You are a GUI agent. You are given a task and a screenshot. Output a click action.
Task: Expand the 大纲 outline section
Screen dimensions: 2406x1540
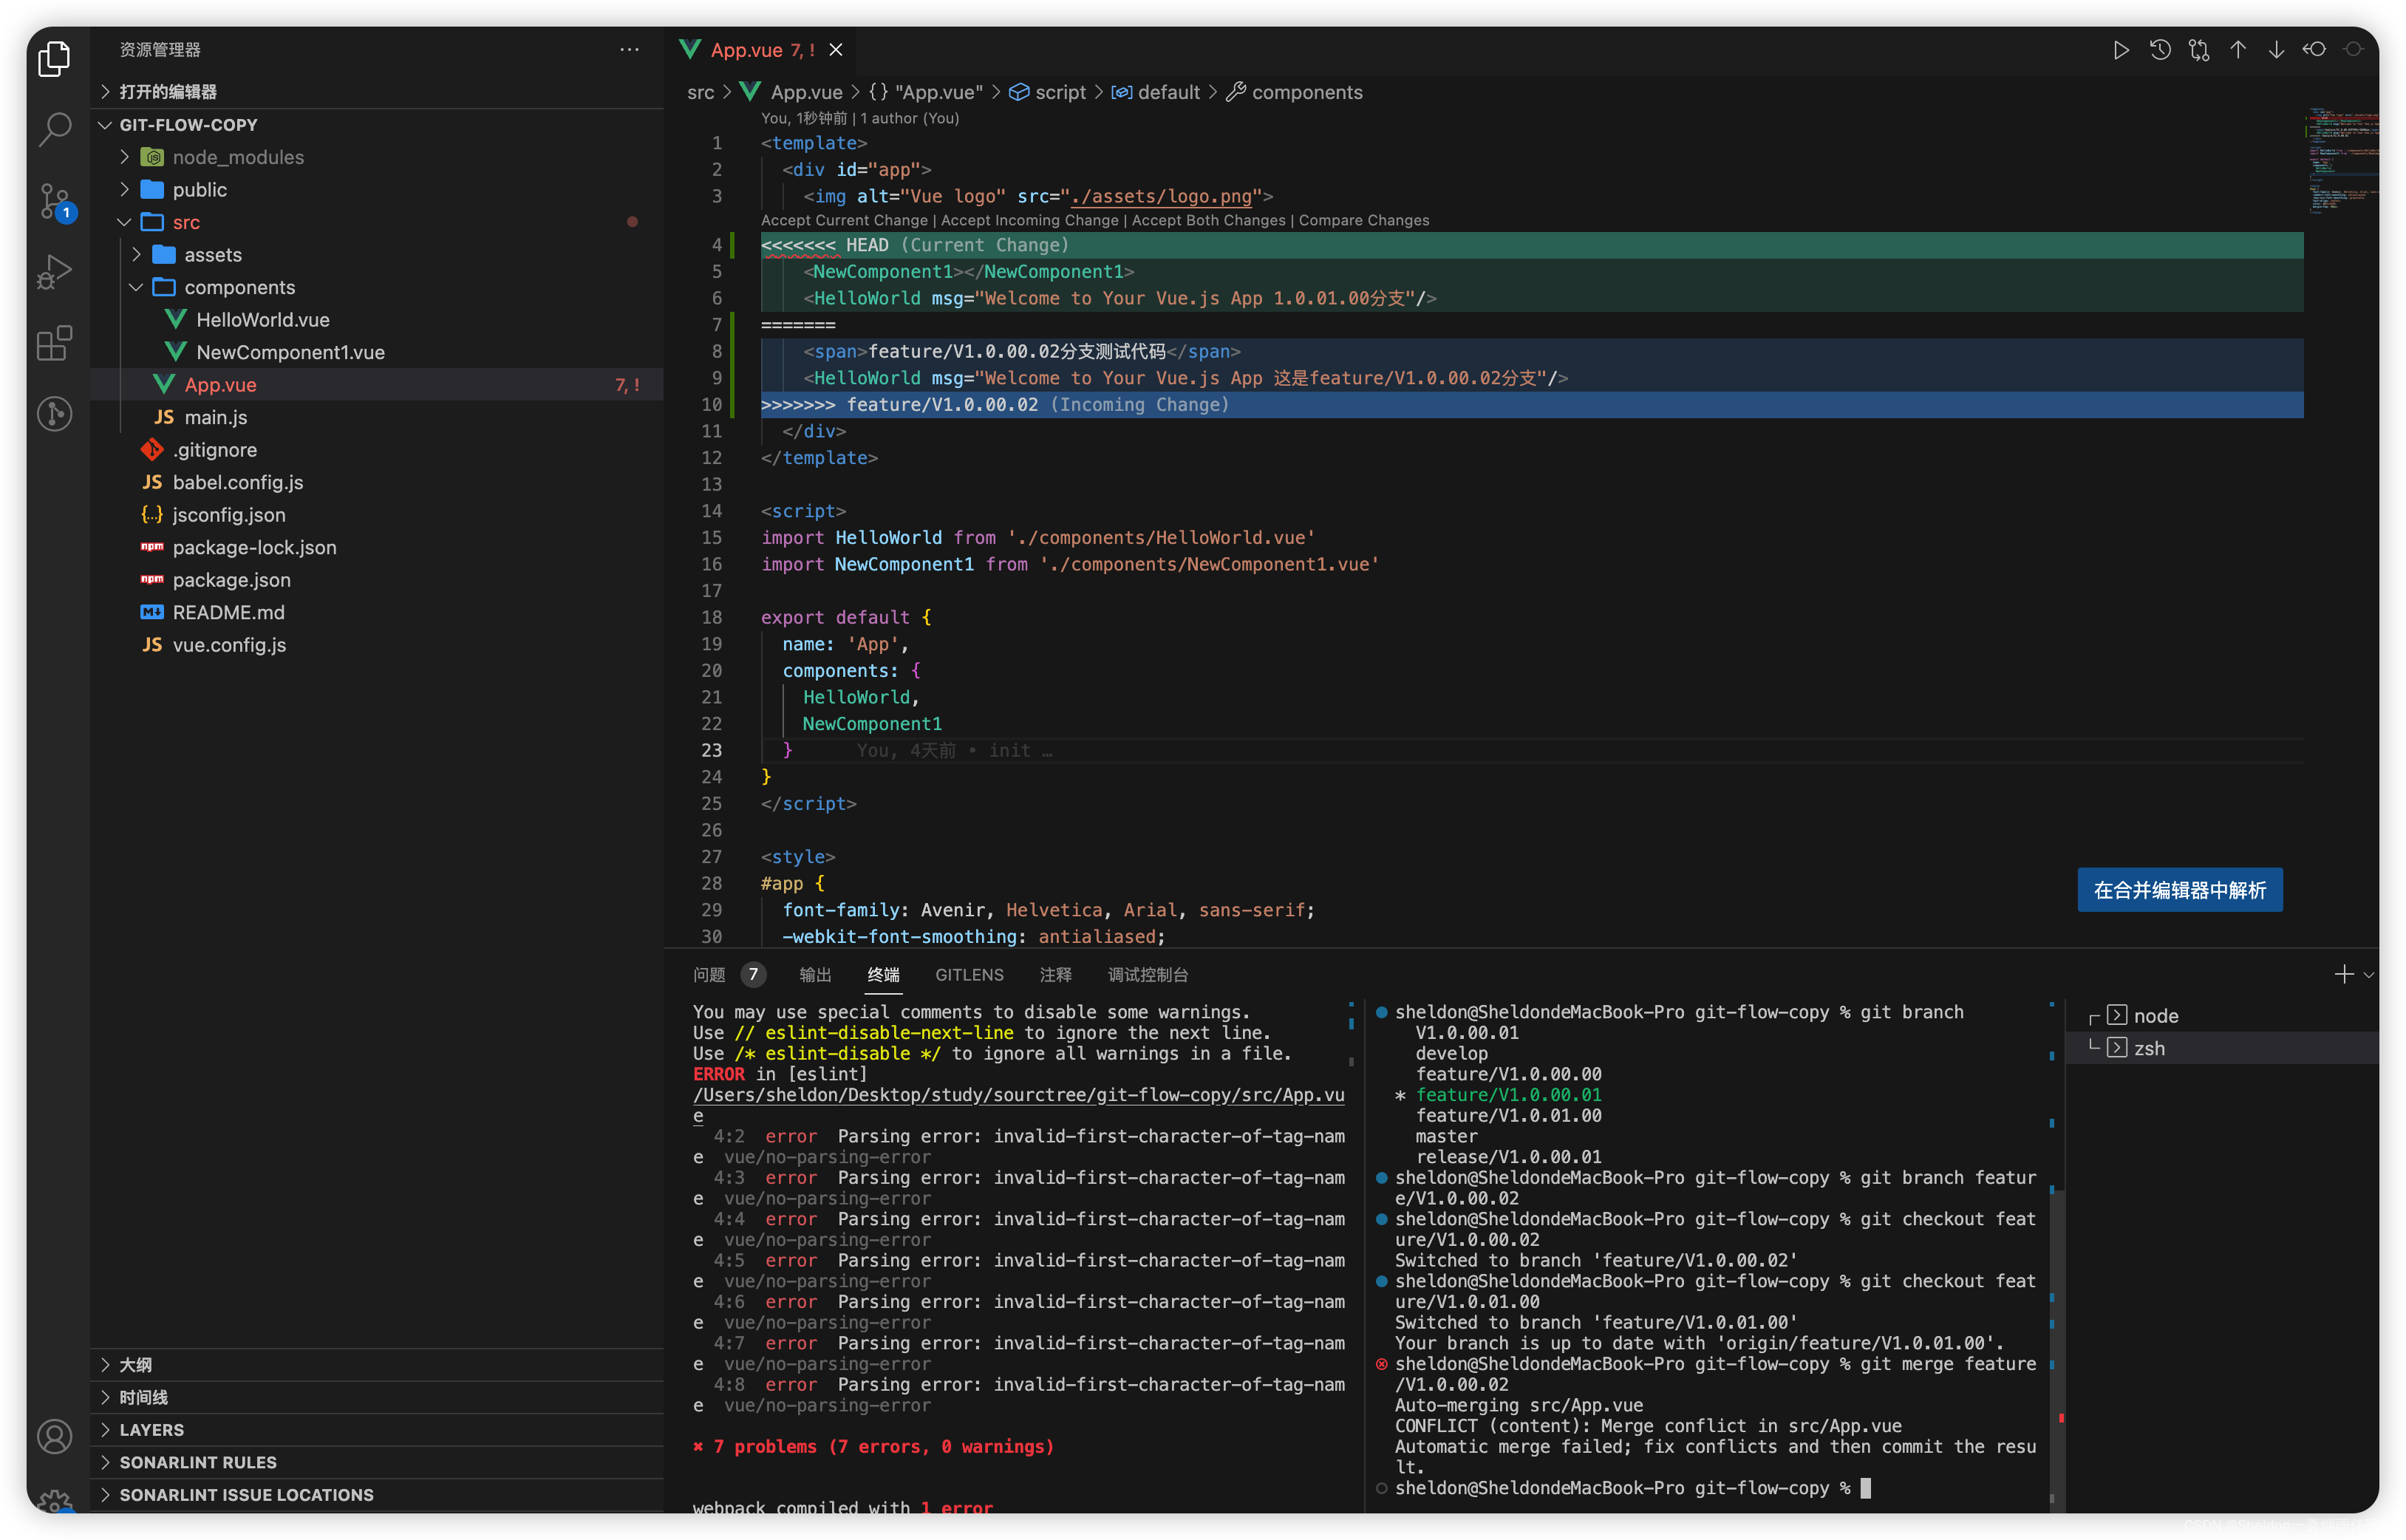pyautogui.click(x=377, y=1364)
